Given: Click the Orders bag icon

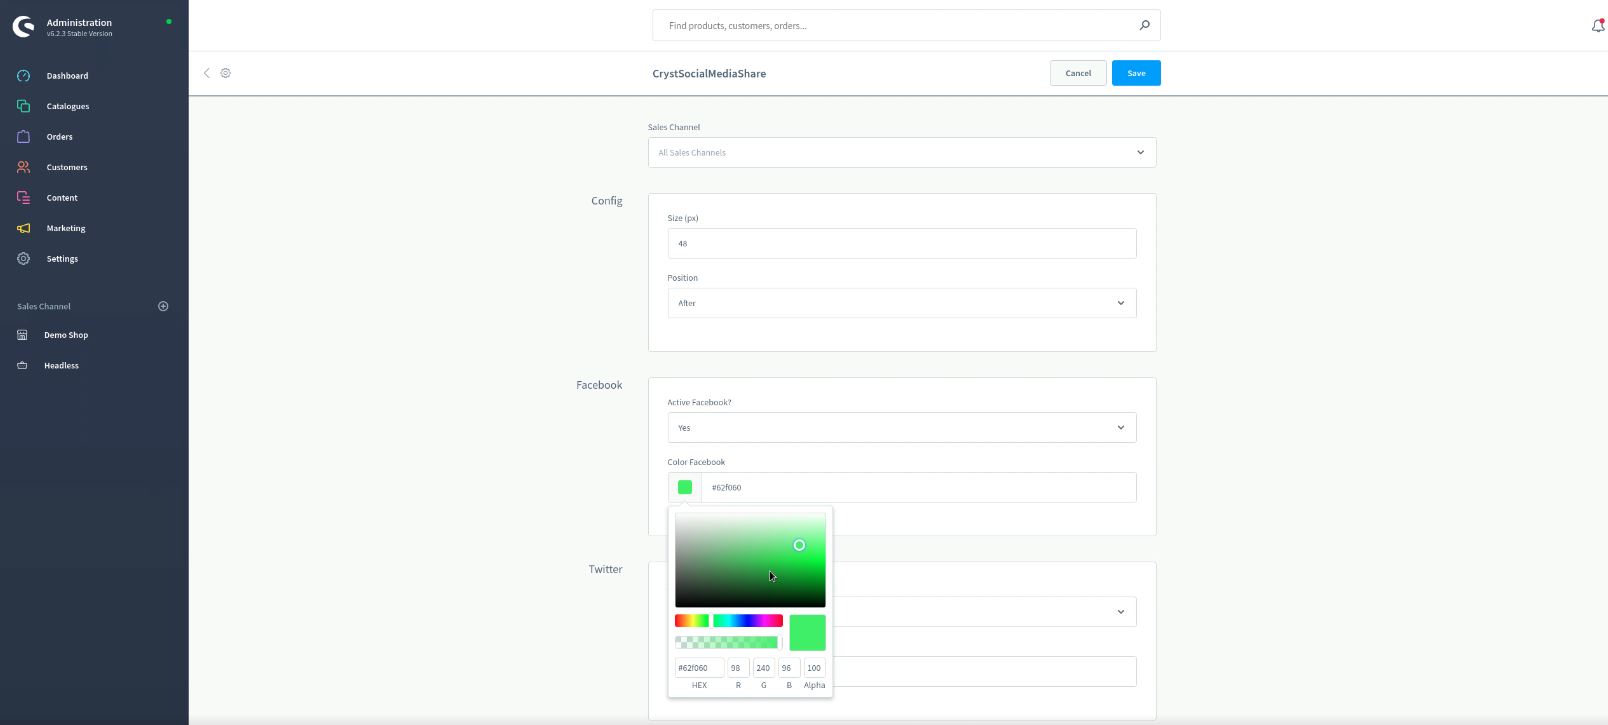Looking at the screenshot, I should (x=23, y=137).
